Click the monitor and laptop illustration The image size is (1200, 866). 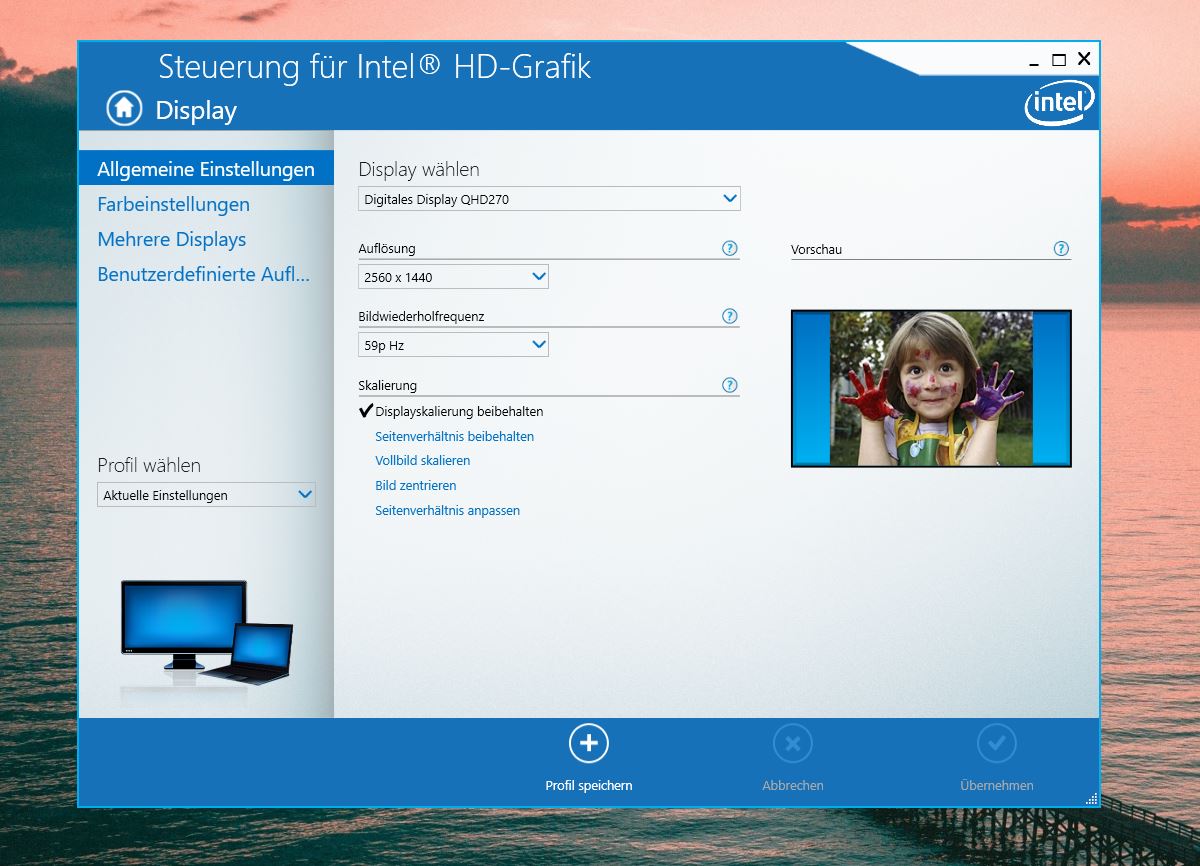coord(207,632)
